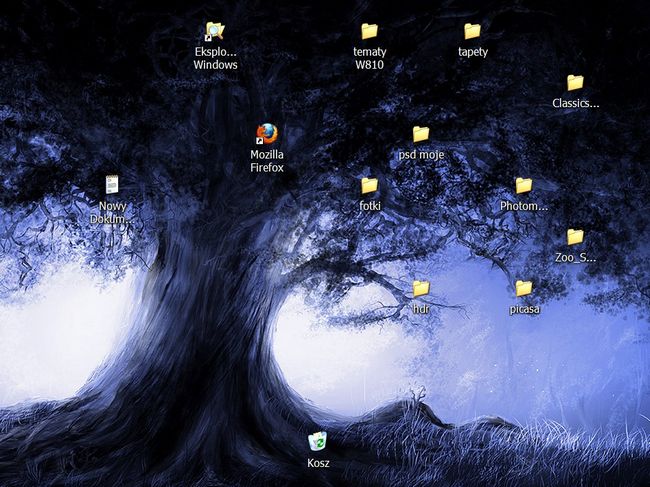Select the hdr folder icon
Screen dimensions: 650x487
pos(421,288)
